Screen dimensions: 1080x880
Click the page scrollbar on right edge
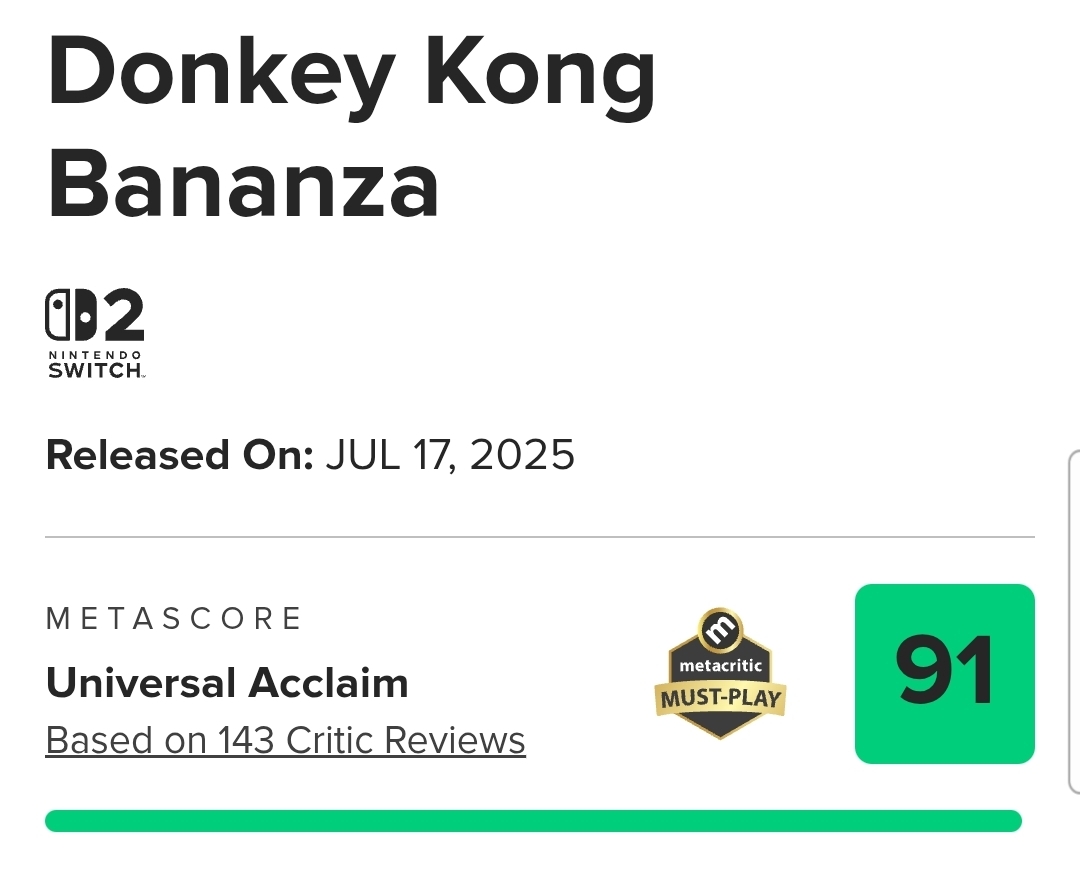[1074, 620]
